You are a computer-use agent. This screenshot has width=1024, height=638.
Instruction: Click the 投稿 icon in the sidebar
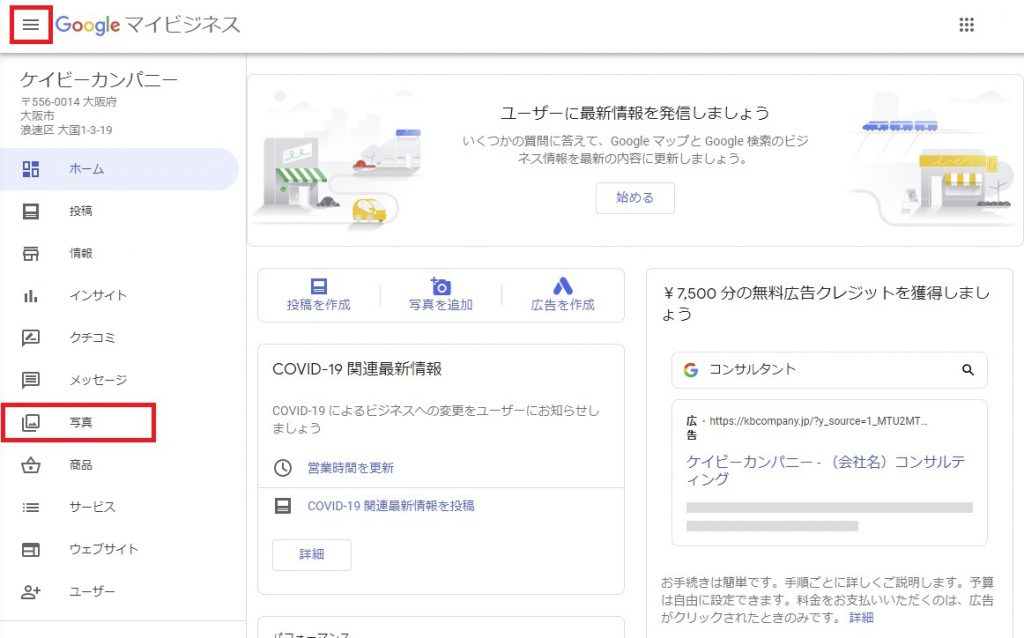31,211
